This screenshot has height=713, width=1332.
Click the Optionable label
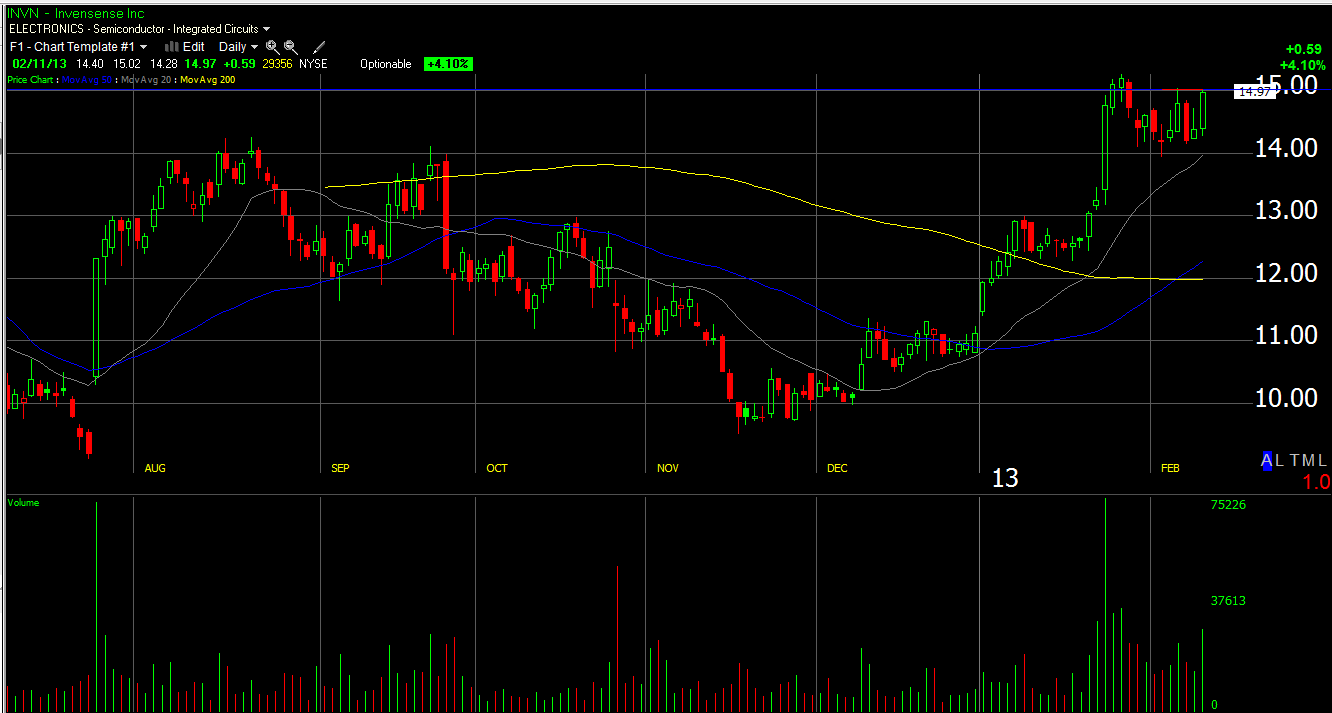[386, 64]
